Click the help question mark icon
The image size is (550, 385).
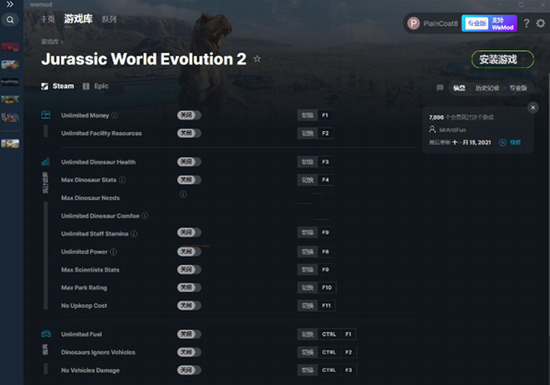[x=526, y=23]
